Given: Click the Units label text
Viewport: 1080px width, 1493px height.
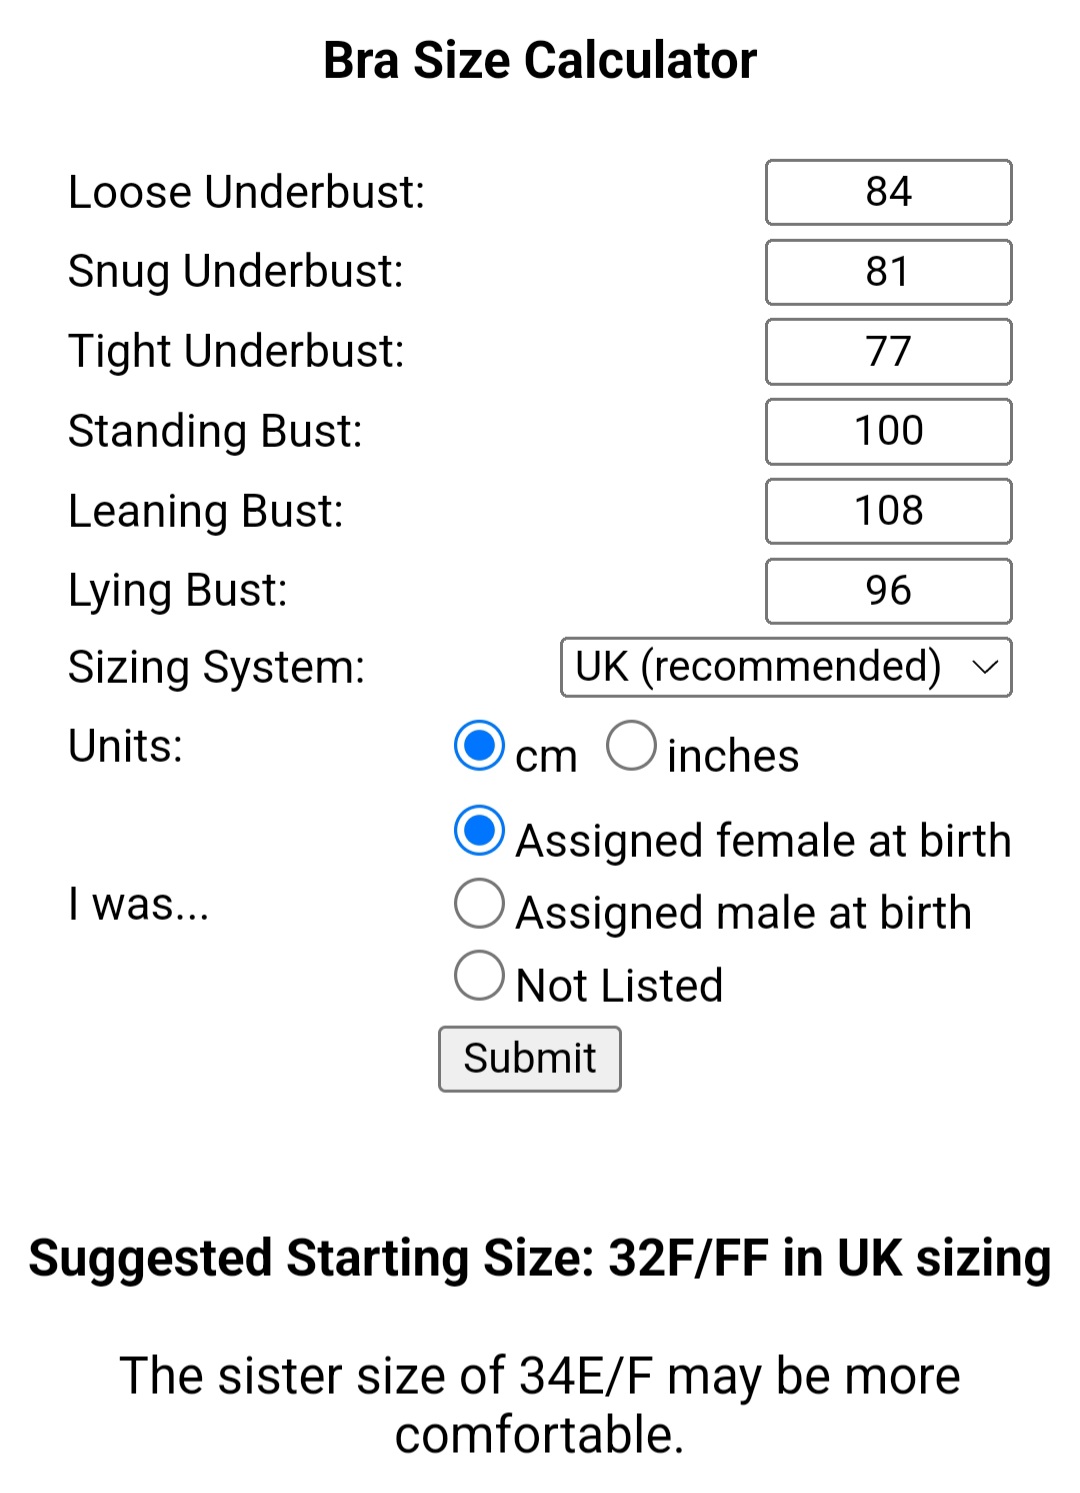Looking at the screenshot, I should click(x=126, y=746).
